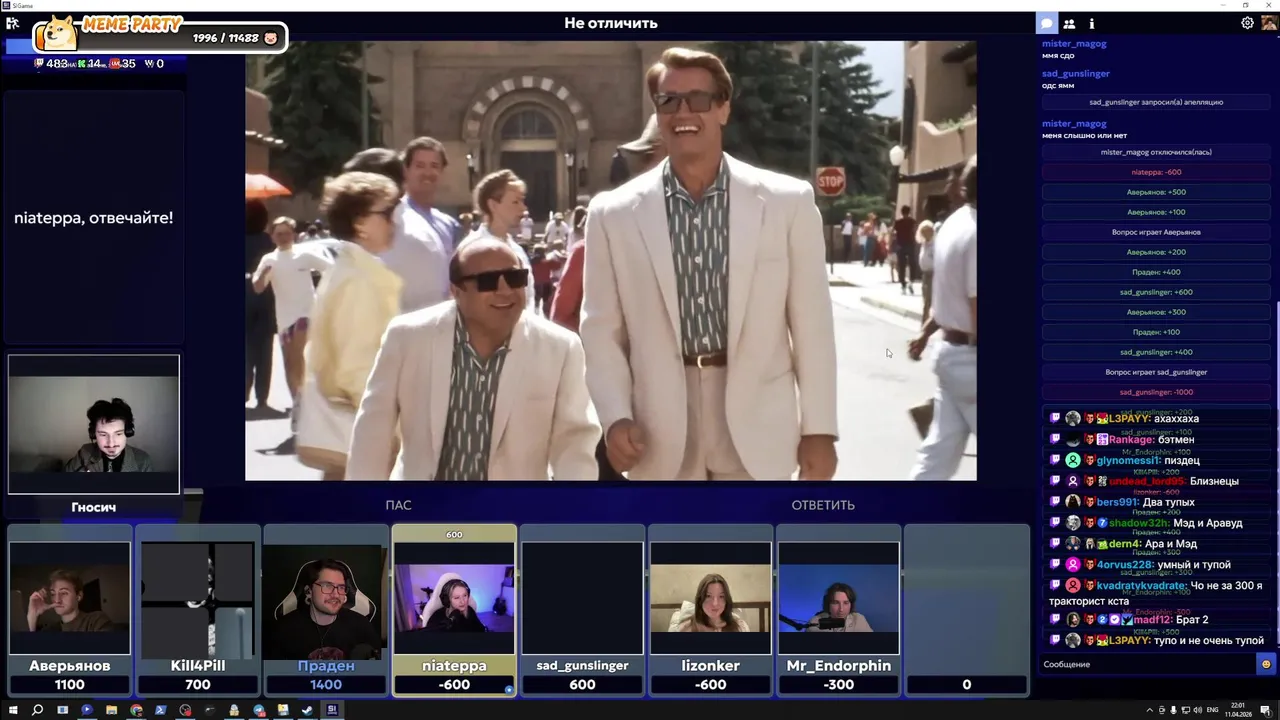Click the empty player slot with score 0

click(x=966, y=610)
